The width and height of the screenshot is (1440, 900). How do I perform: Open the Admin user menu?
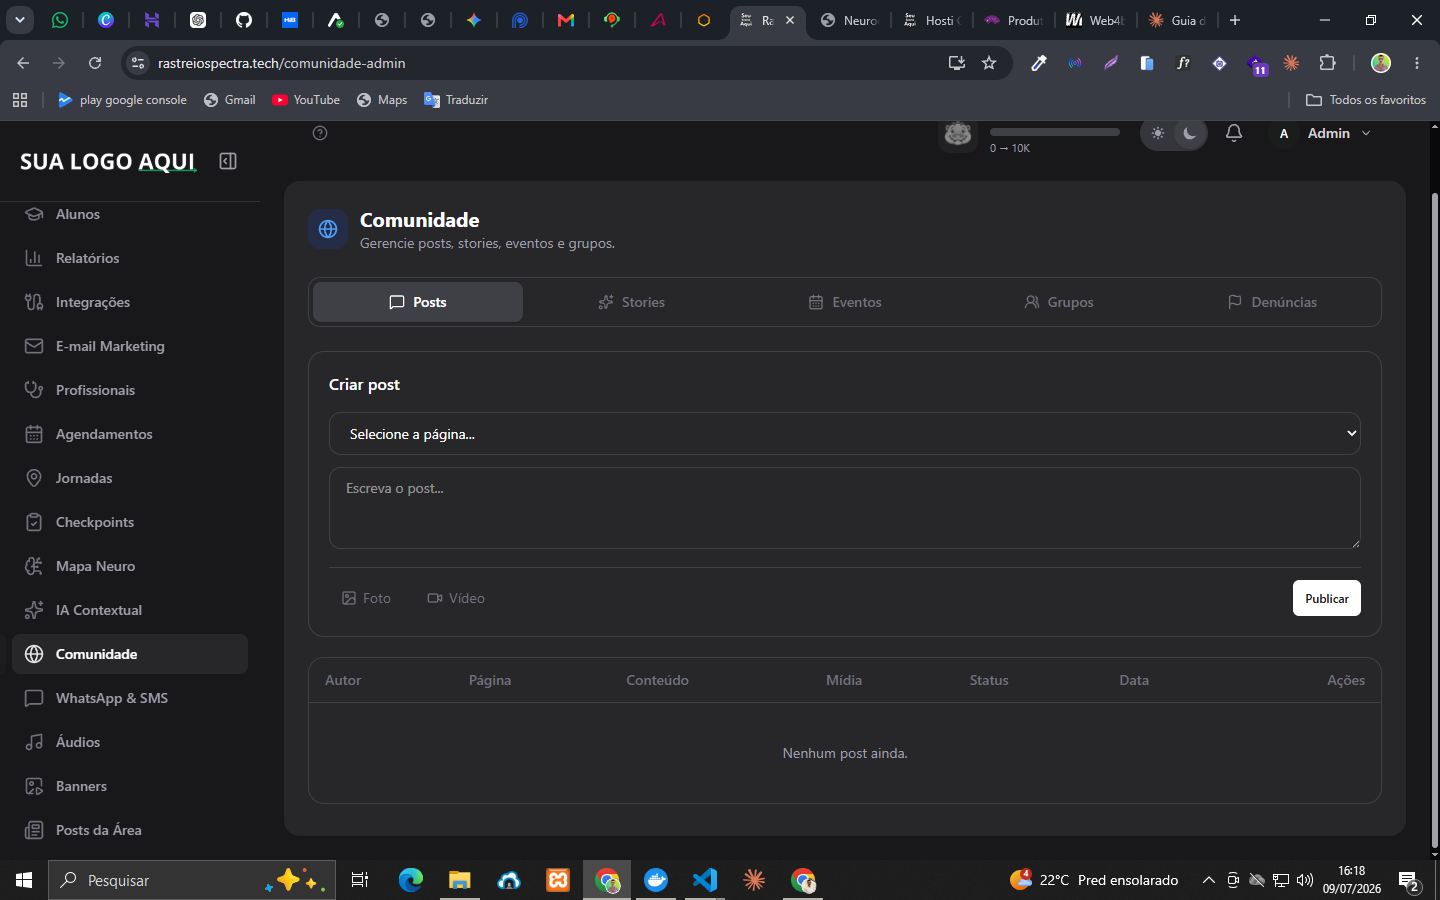(1326, 133)
